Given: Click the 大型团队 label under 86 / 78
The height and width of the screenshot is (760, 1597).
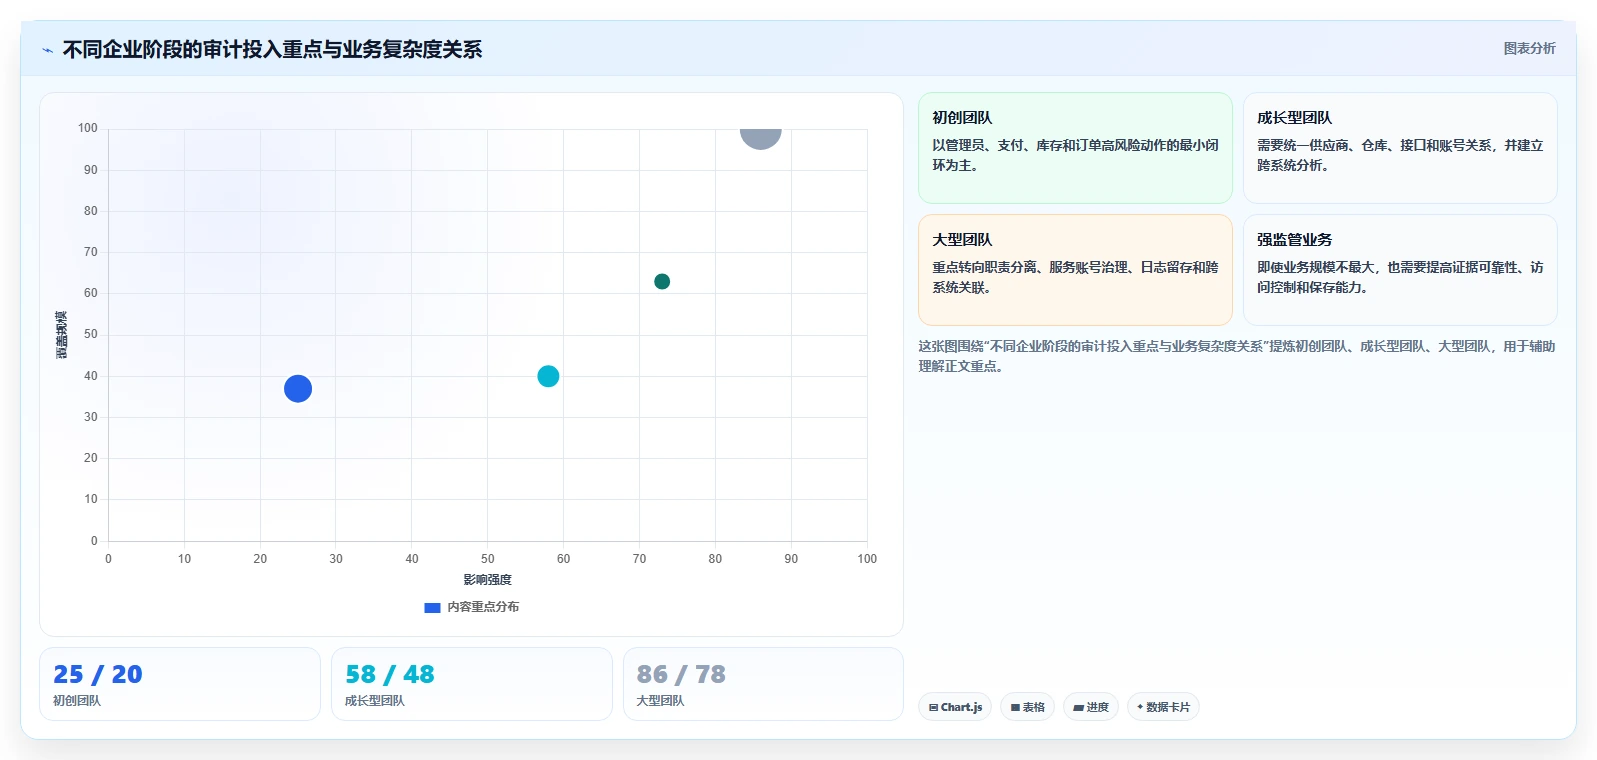Looking at the screenshot, I should (660, 701).
